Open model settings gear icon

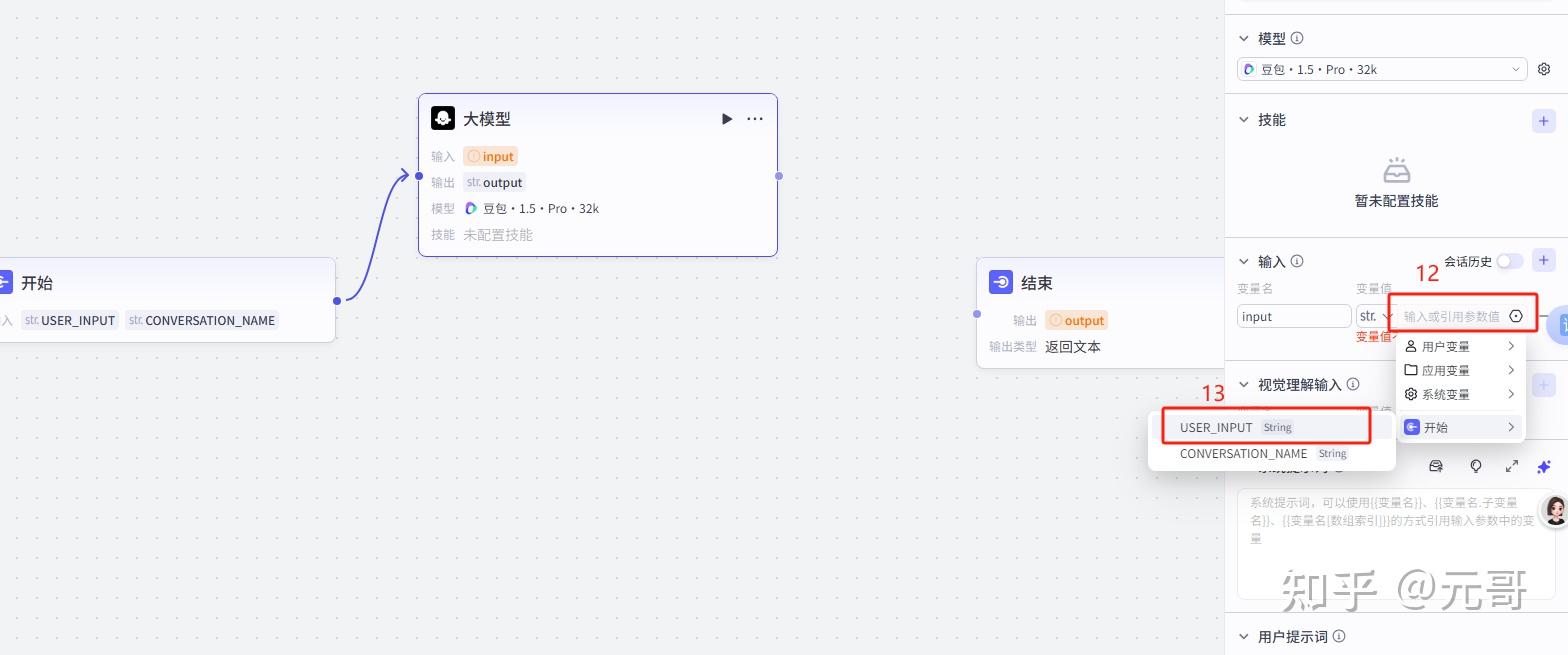(1544, 69)
